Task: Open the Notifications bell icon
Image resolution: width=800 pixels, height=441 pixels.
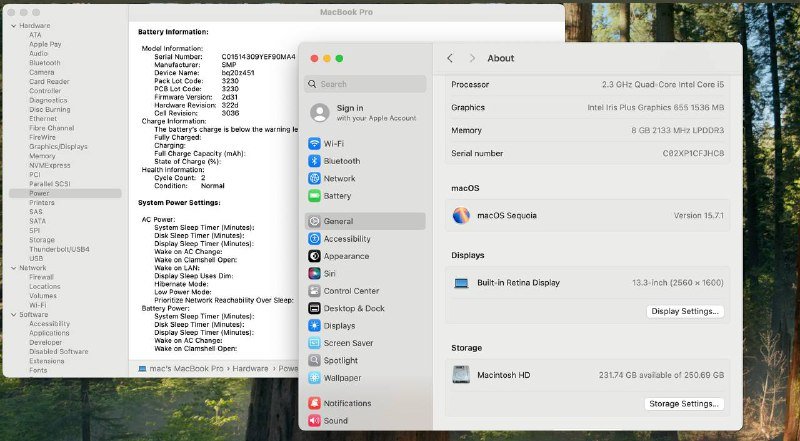Action: tap(314, 403)
